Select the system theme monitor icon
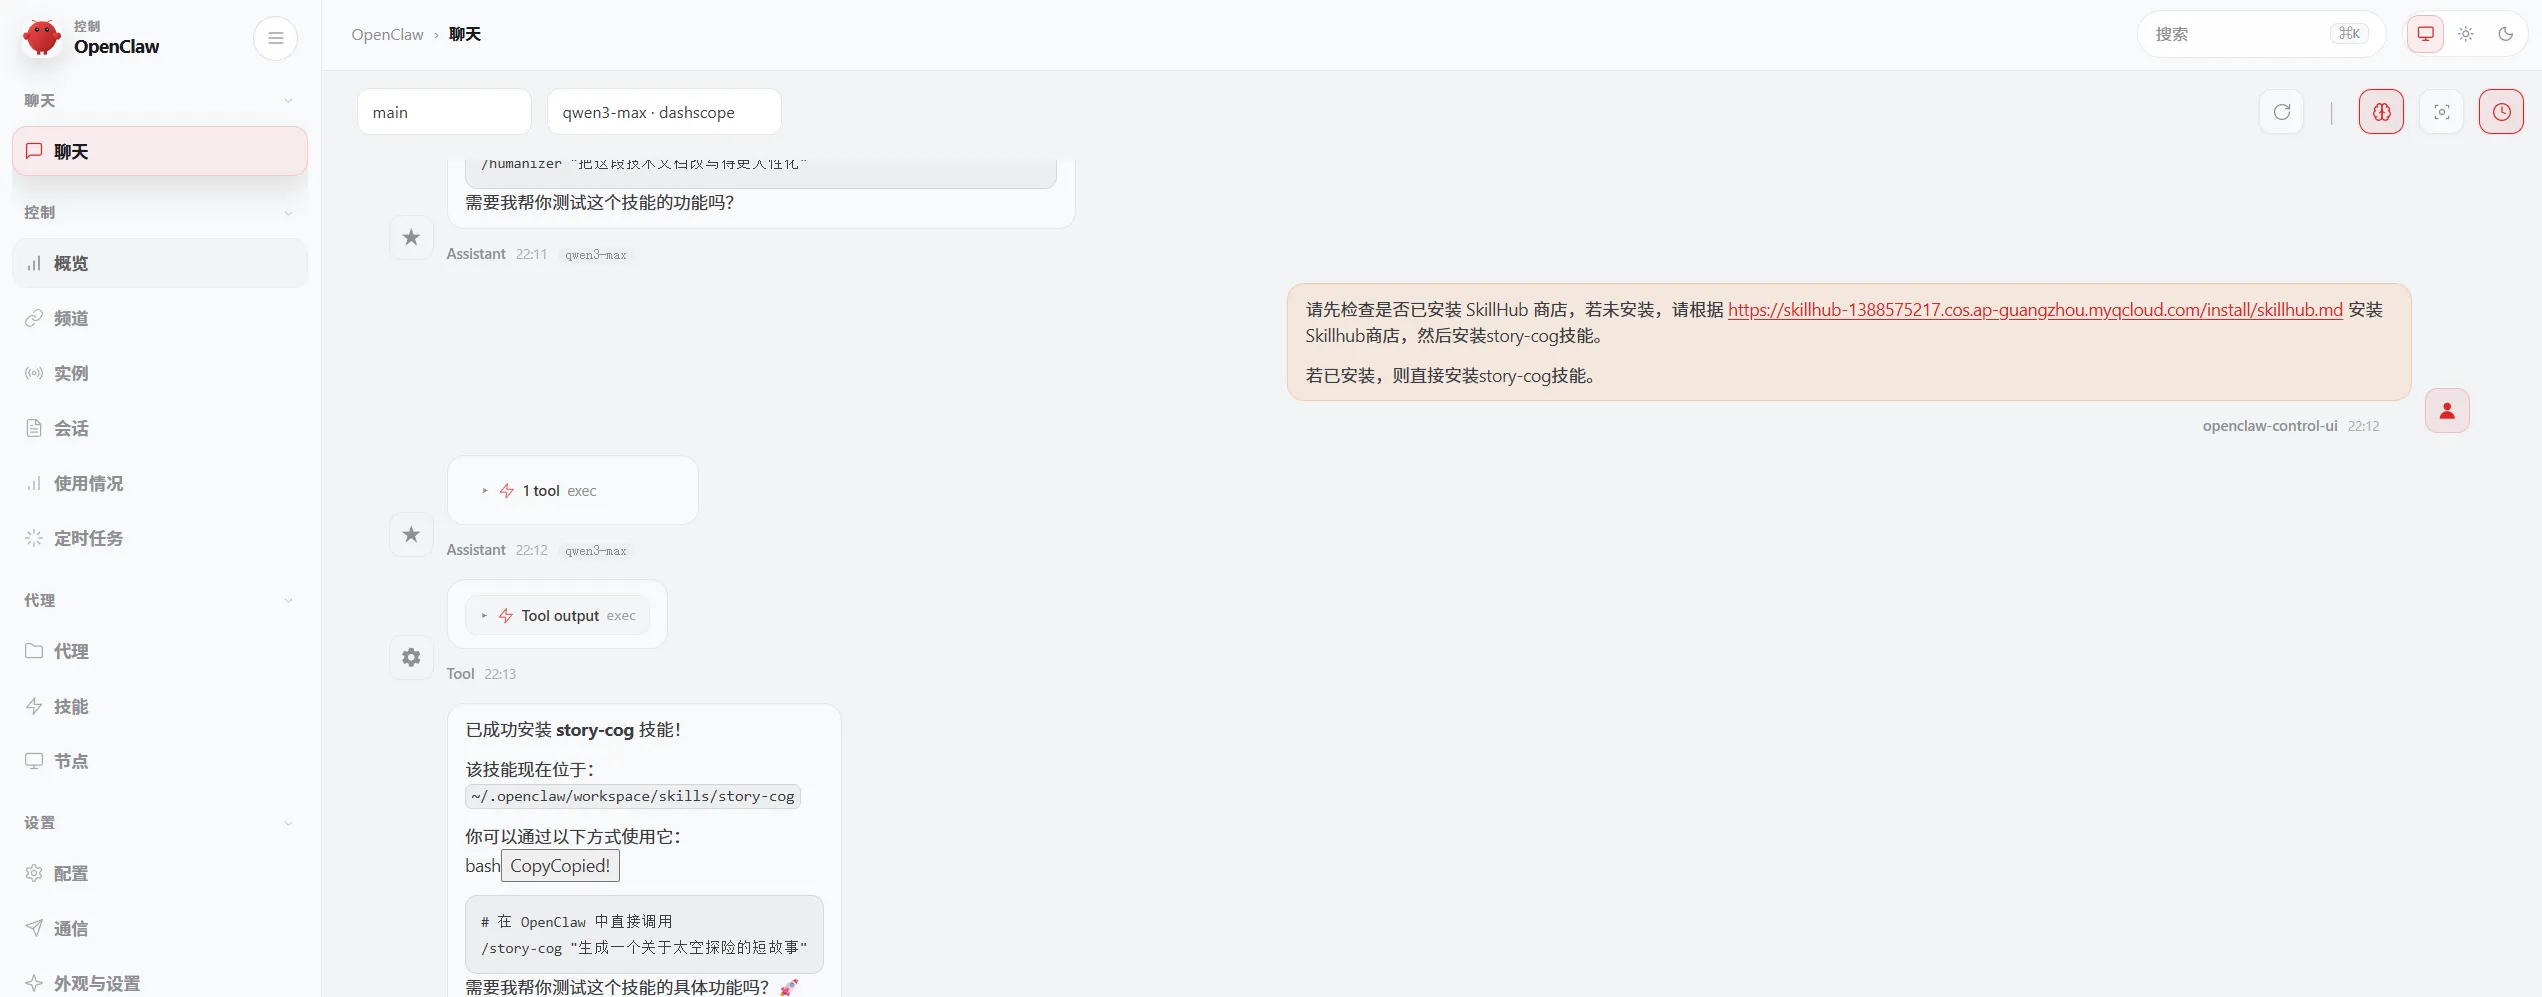 [x=2425, y=34]
